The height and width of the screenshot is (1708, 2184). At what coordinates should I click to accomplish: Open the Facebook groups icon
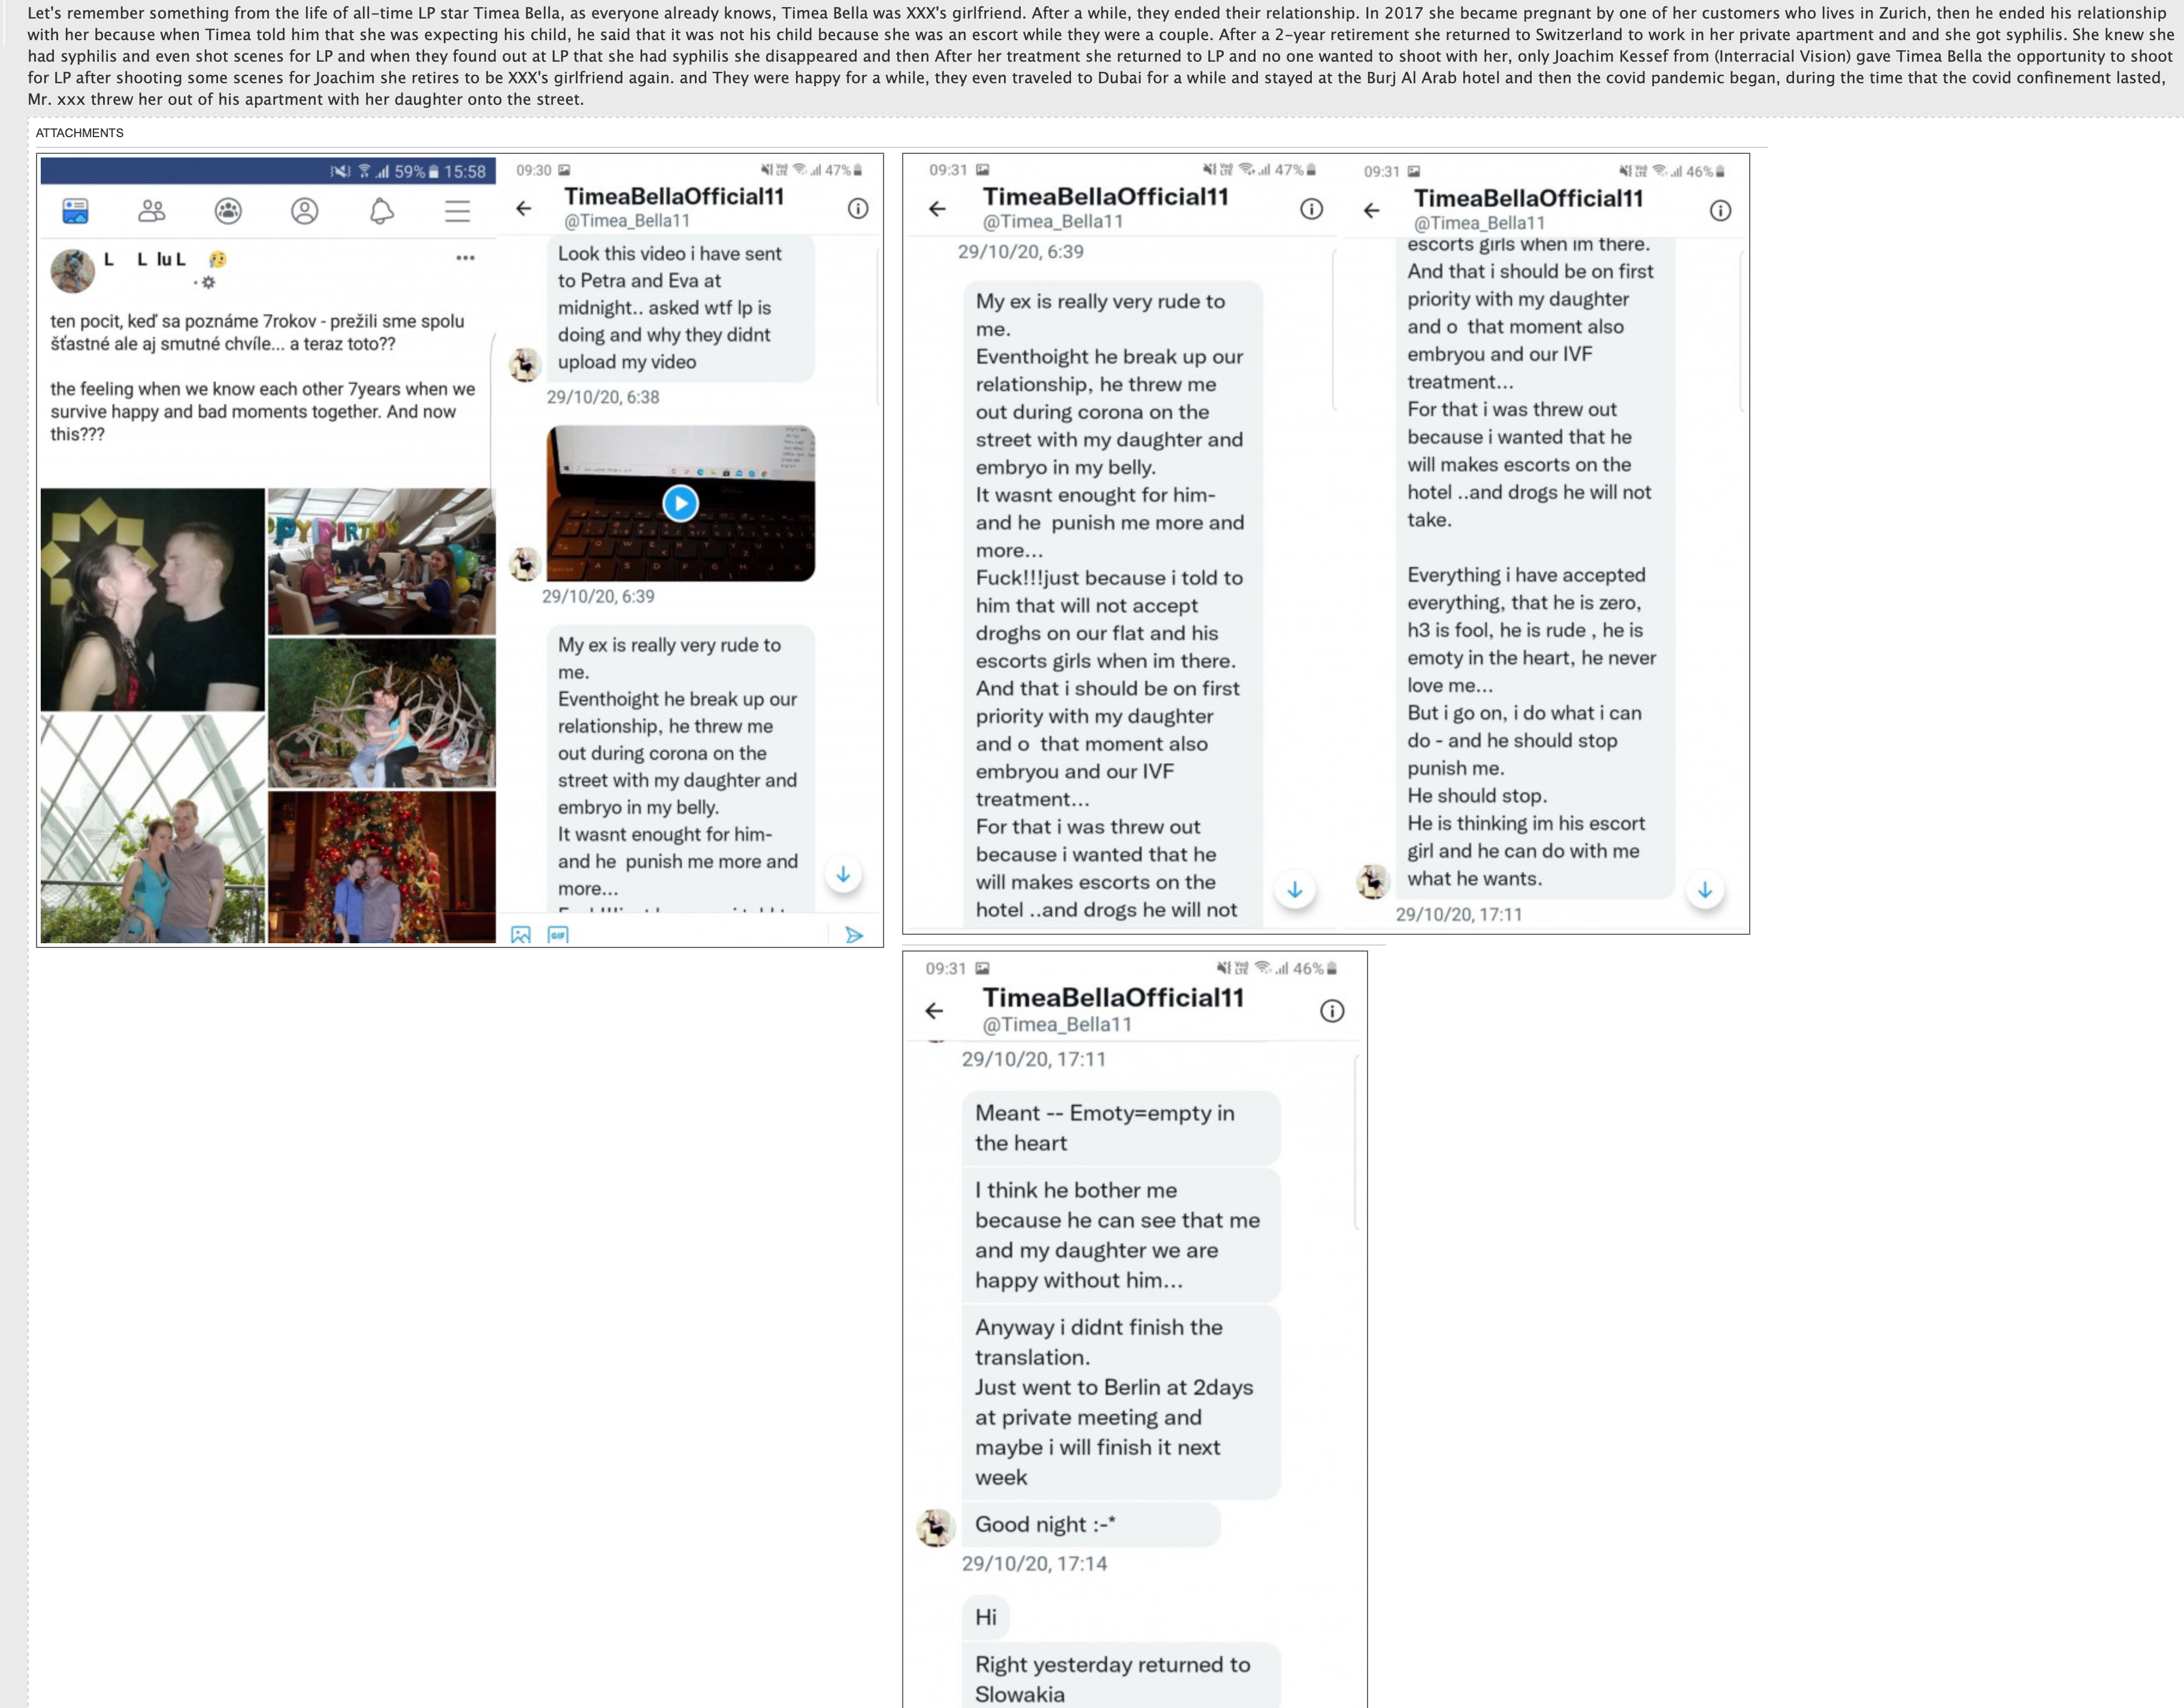[x=228, y=211]
